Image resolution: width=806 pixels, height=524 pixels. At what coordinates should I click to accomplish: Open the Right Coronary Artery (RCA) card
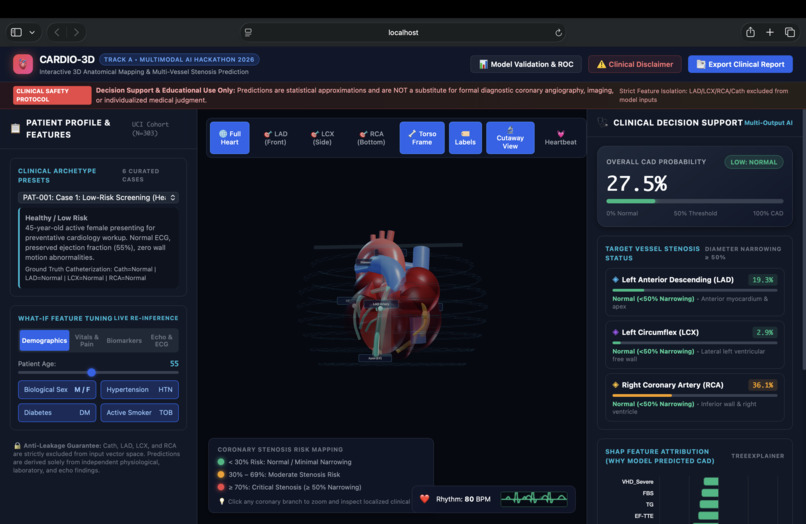pos(694,397)
